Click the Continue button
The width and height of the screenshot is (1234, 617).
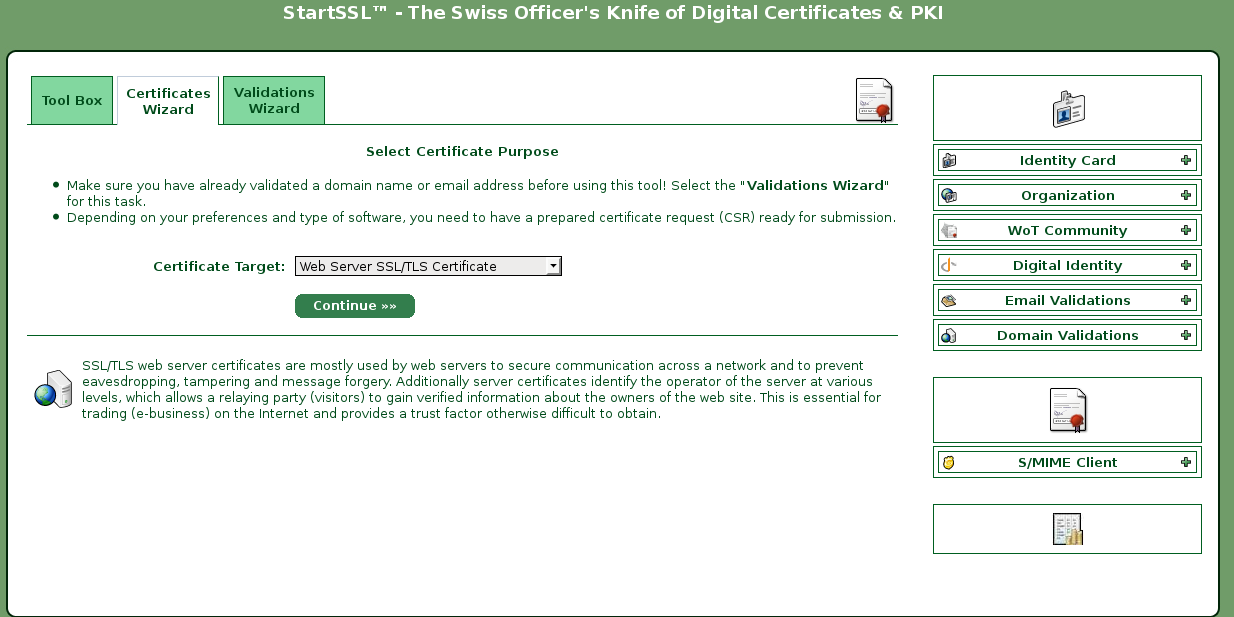pos(355,306)
